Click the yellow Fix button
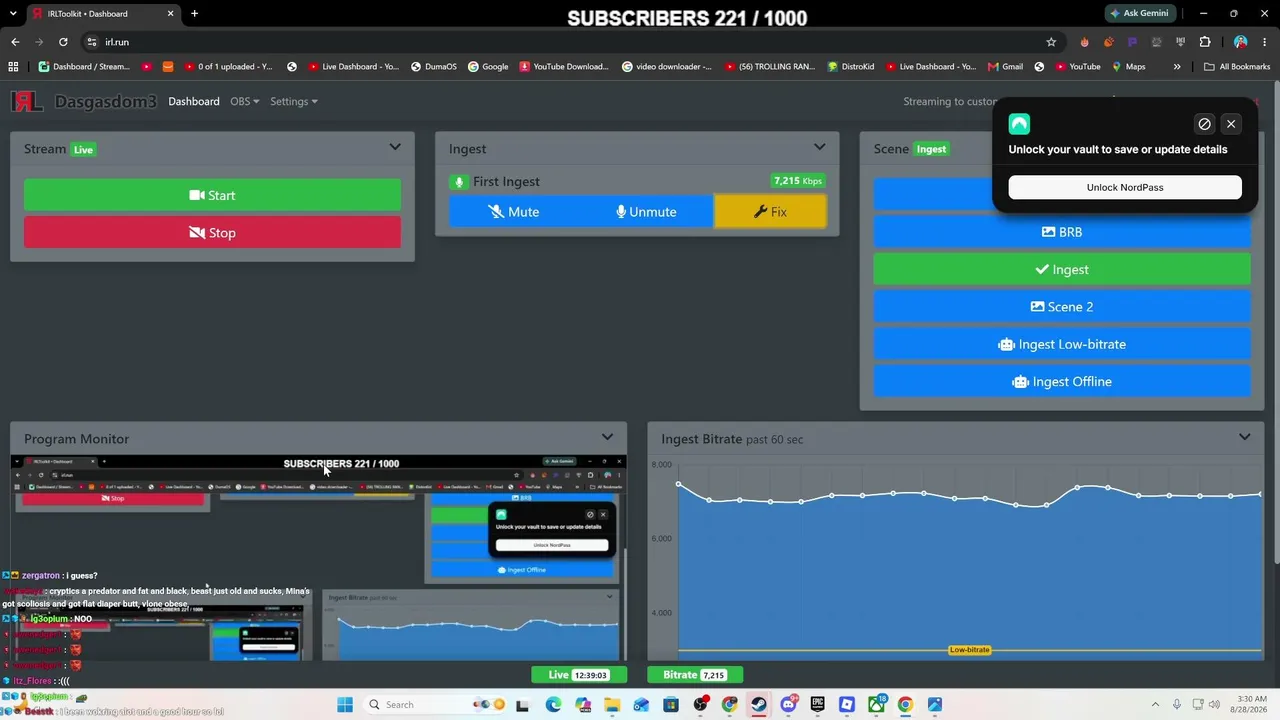Viewport: 1280px width, 720px height. (770, 212)
